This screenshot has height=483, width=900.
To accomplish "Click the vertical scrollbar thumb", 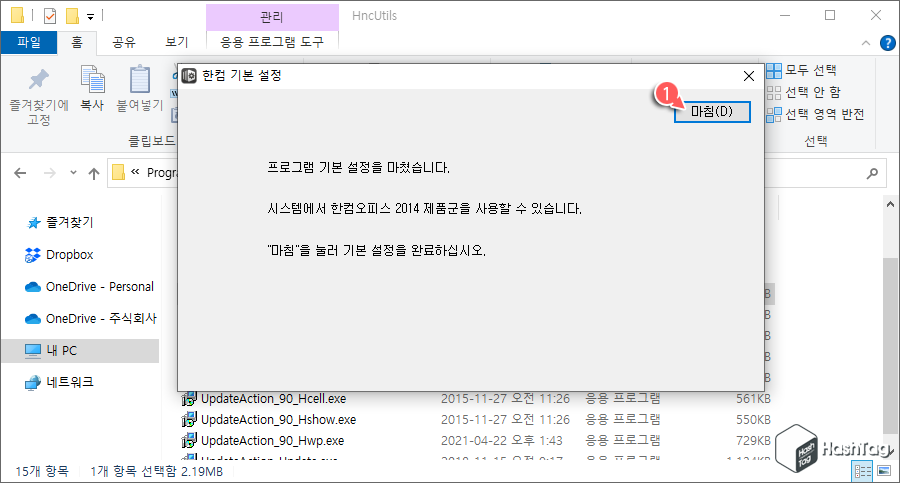I will (890, 345).
